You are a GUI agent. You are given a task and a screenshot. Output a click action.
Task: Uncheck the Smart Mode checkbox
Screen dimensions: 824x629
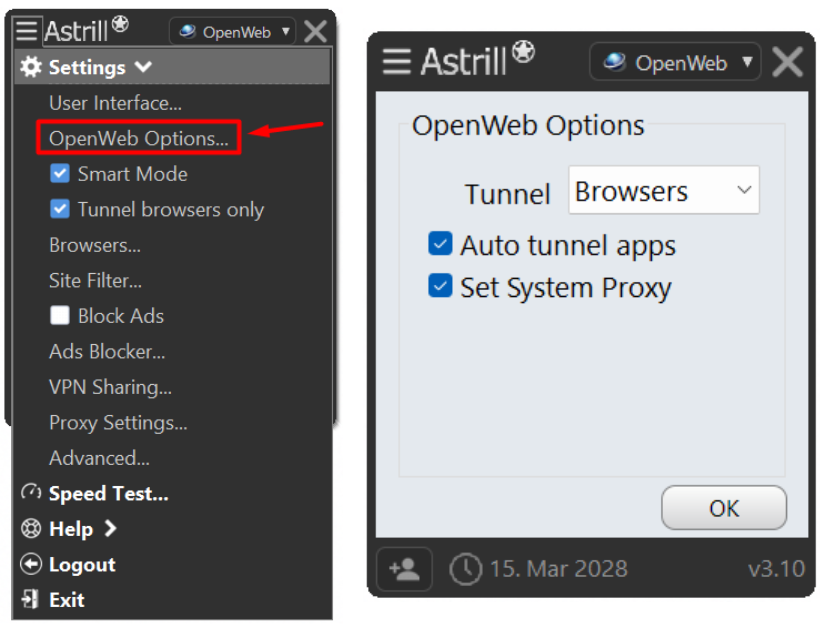pos(60,173)
